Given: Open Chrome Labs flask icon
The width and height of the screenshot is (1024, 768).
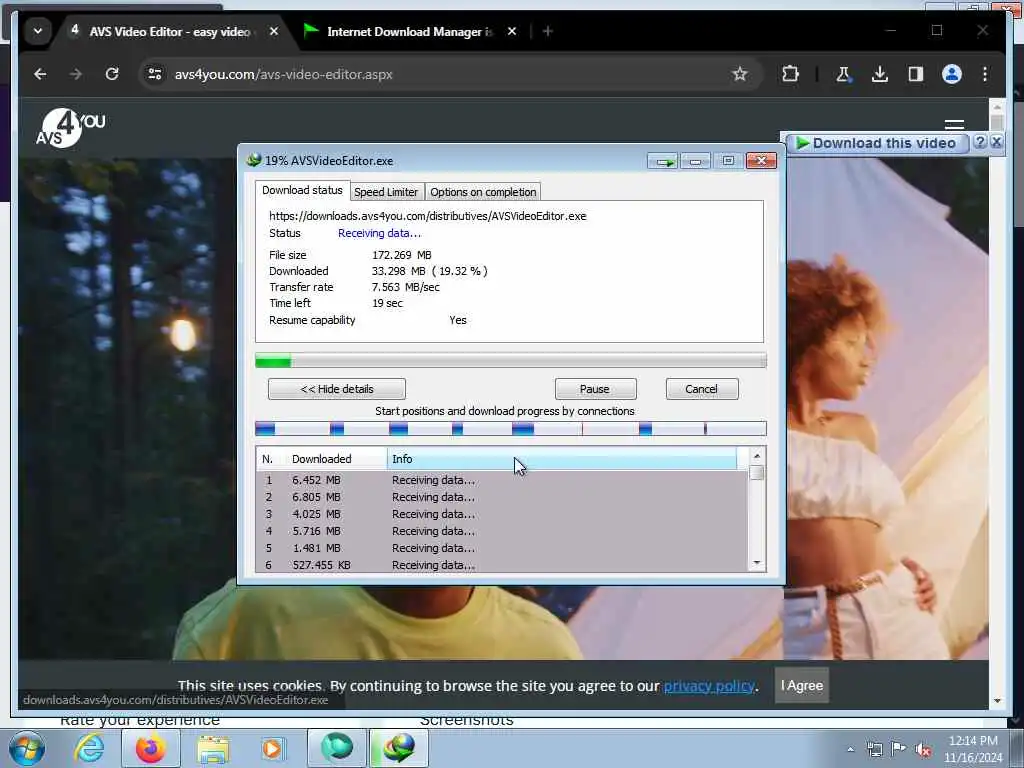Looking at the screenshot, I should pos(843,74).
